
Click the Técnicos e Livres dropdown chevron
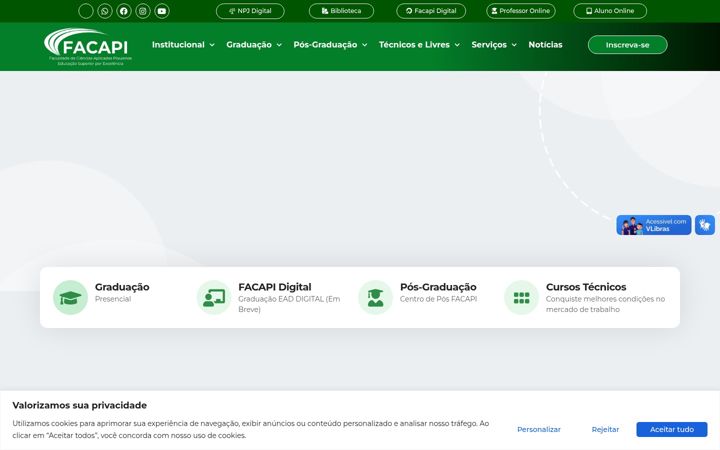[457, 45]
